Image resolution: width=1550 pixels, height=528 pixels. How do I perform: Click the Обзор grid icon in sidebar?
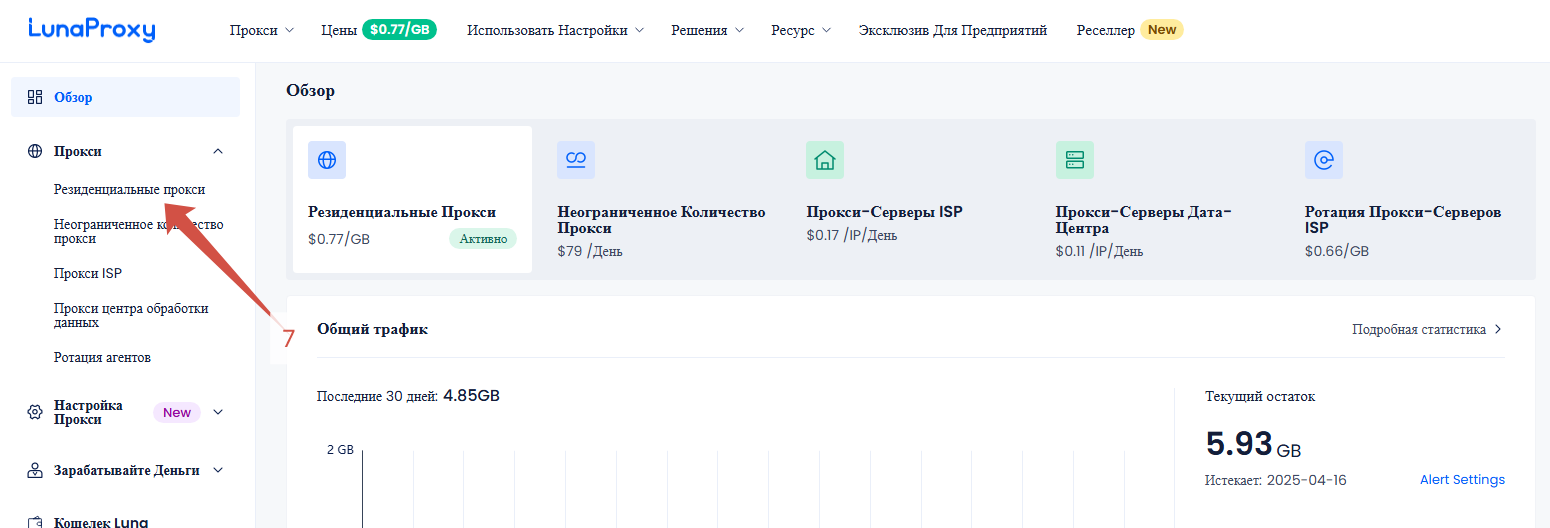35,97
